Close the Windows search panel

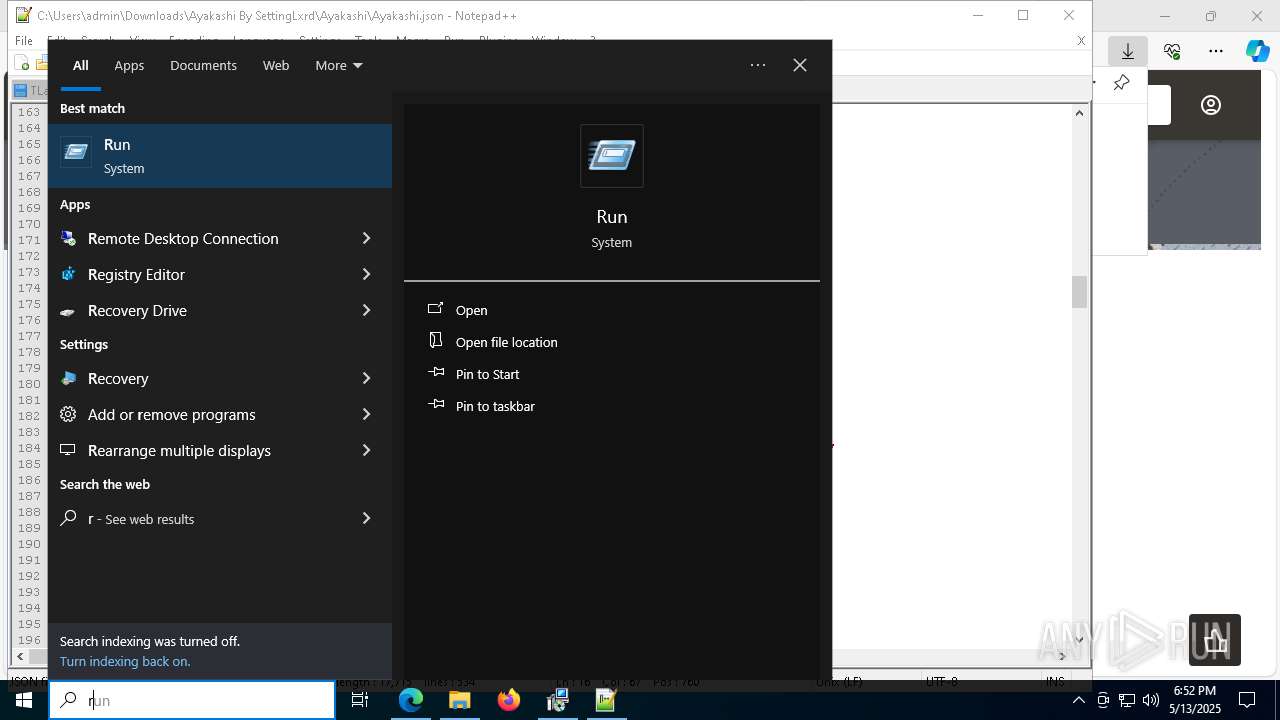[800, 65]
